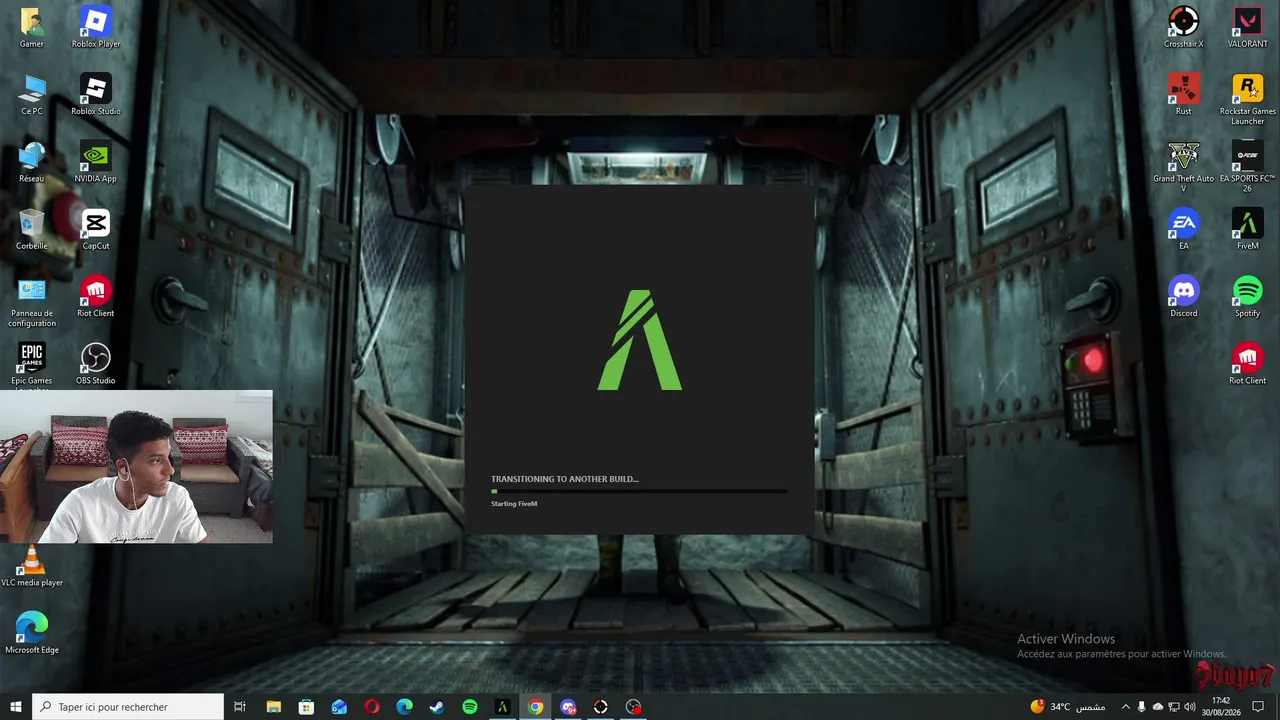
Task: Open Panneau de configuration icon
Action: click(32, 301)
